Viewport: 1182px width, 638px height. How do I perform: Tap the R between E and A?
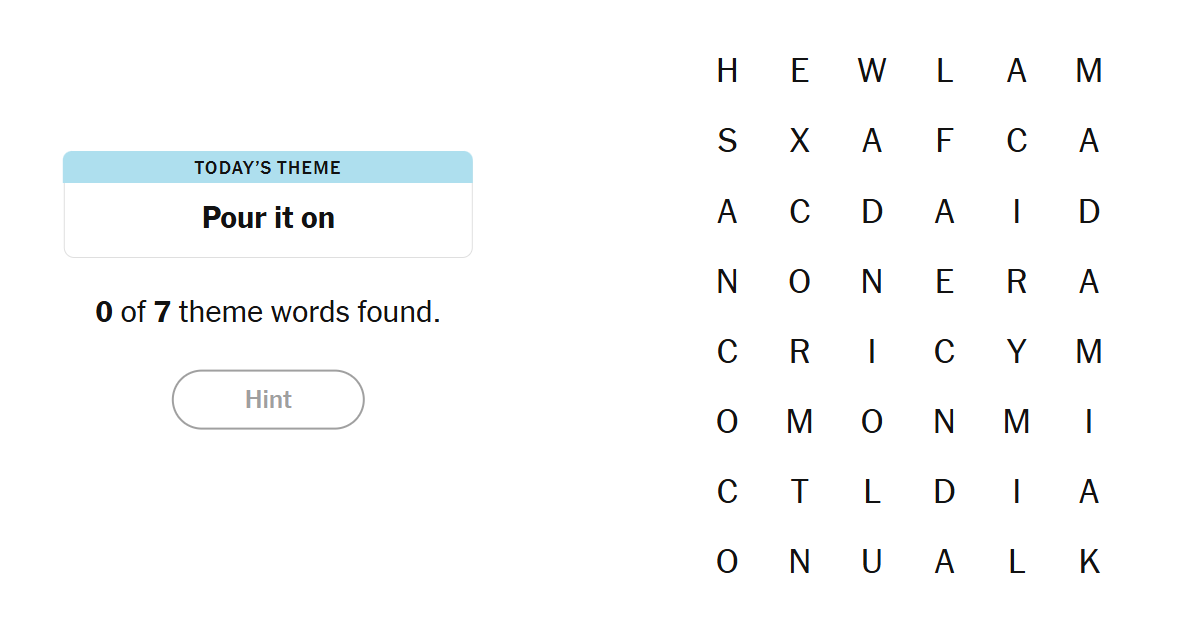click(1016, 282)
